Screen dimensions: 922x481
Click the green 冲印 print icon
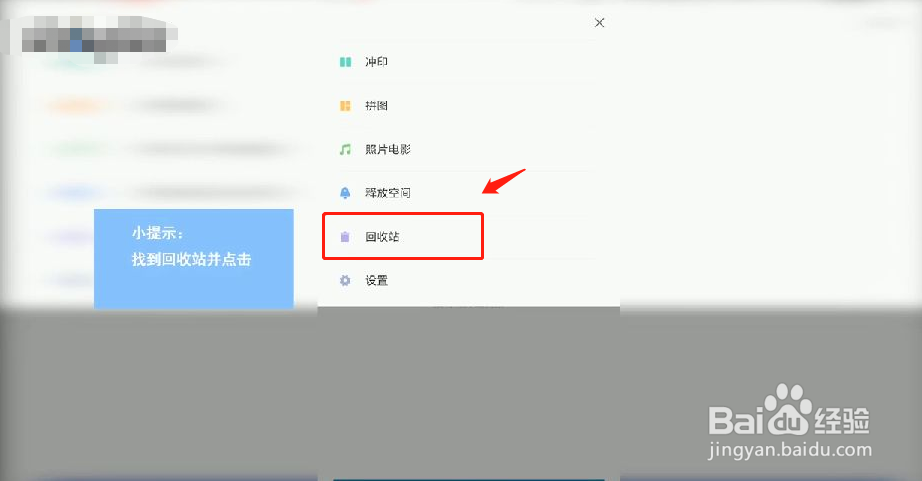click(345, 62)
